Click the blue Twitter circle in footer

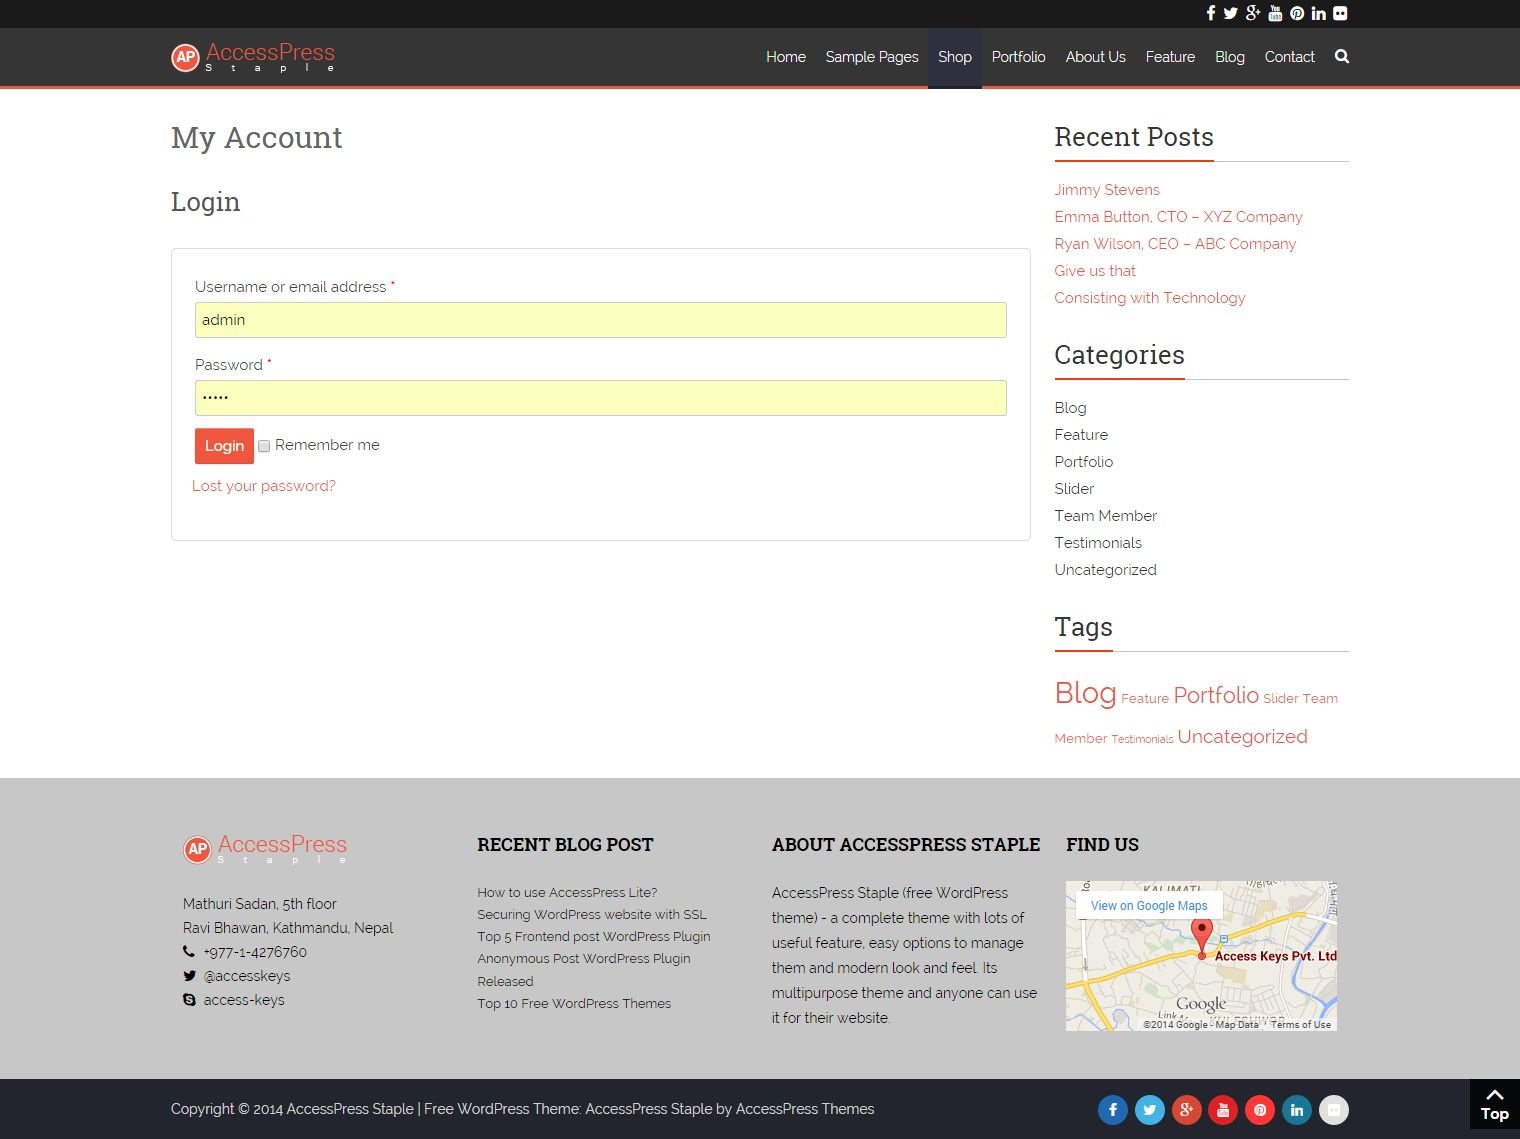point(1149,1109)
